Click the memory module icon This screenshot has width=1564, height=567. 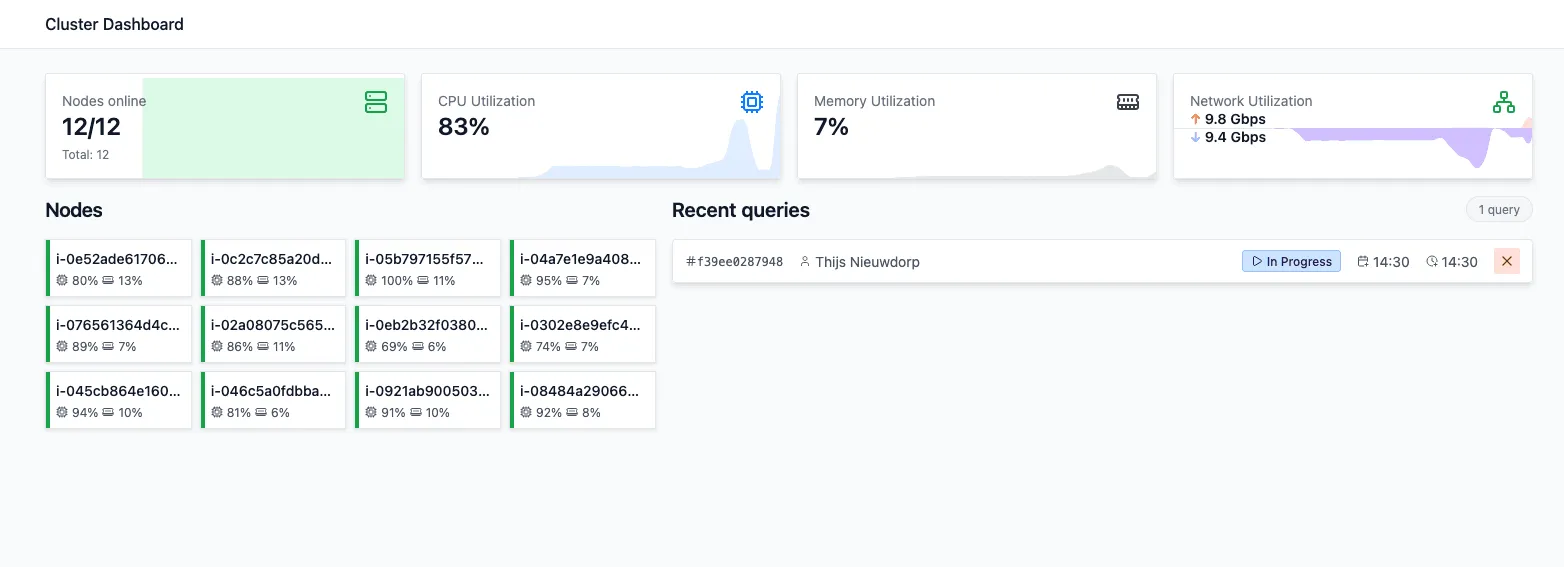[1128, 102]
